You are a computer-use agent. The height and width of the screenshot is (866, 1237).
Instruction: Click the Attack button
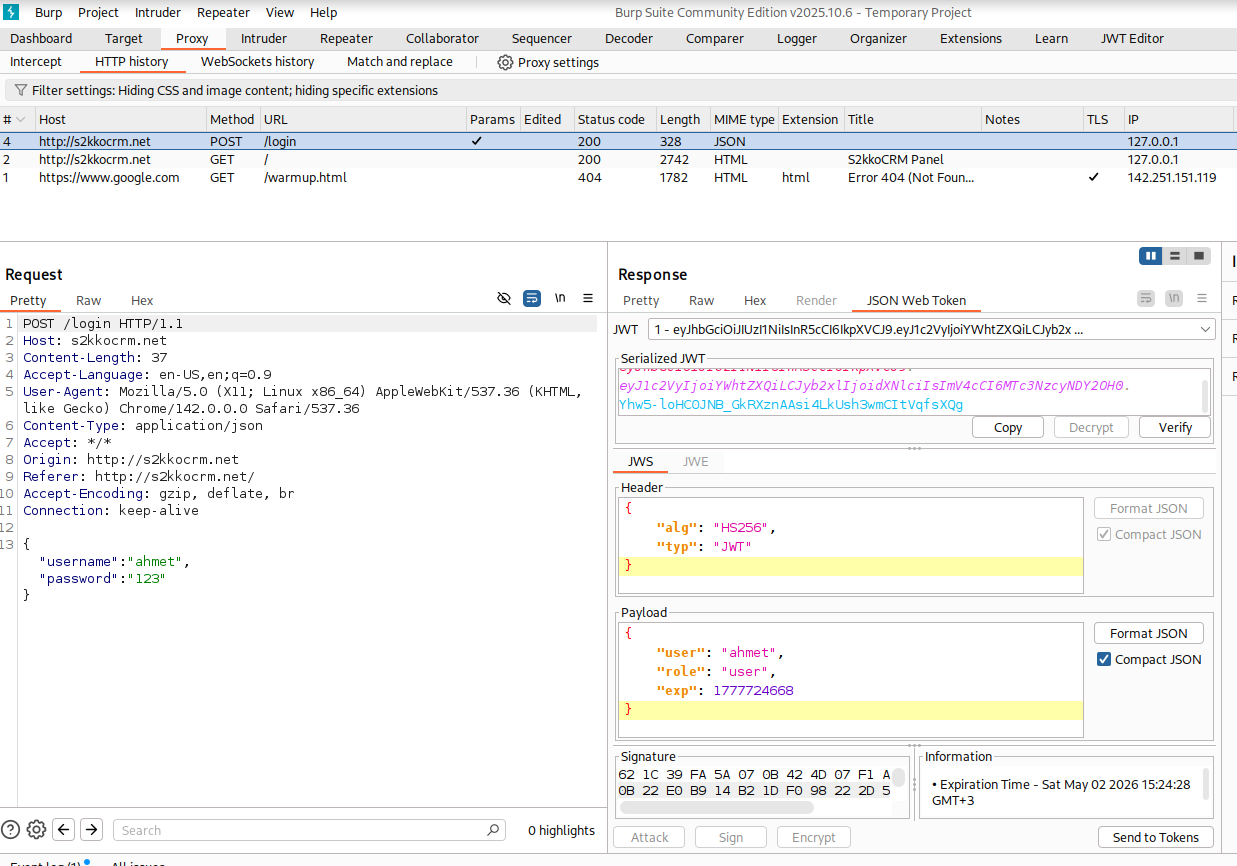pyautogui.click(x=650, y=837)
